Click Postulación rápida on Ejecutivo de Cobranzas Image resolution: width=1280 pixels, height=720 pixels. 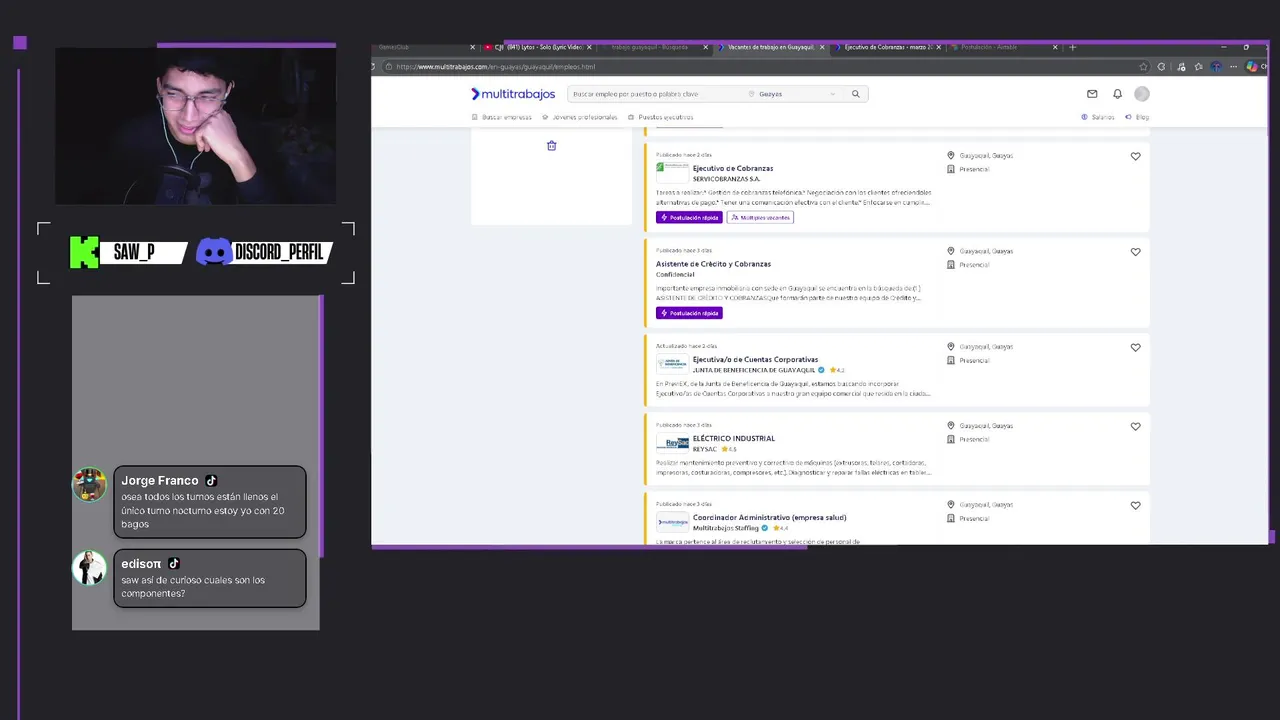(689, 217)
